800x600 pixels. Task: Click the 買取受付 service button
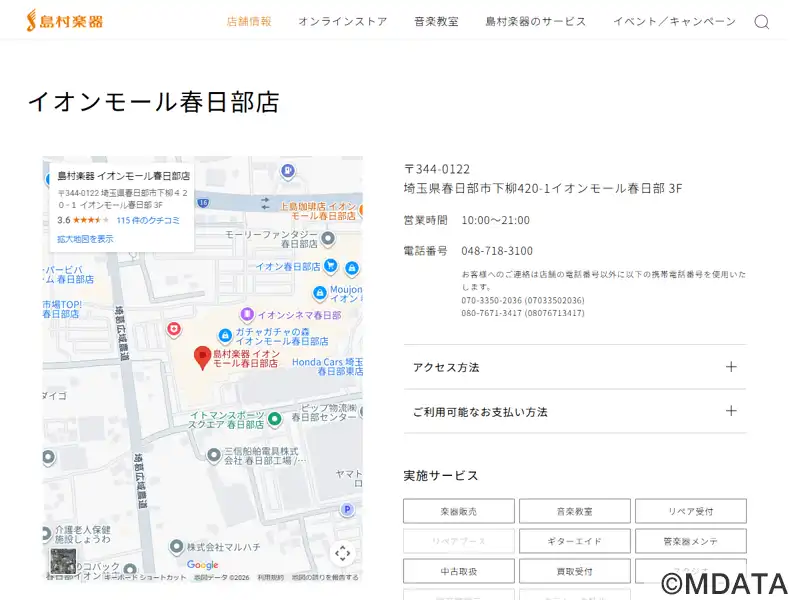[574, 571]
